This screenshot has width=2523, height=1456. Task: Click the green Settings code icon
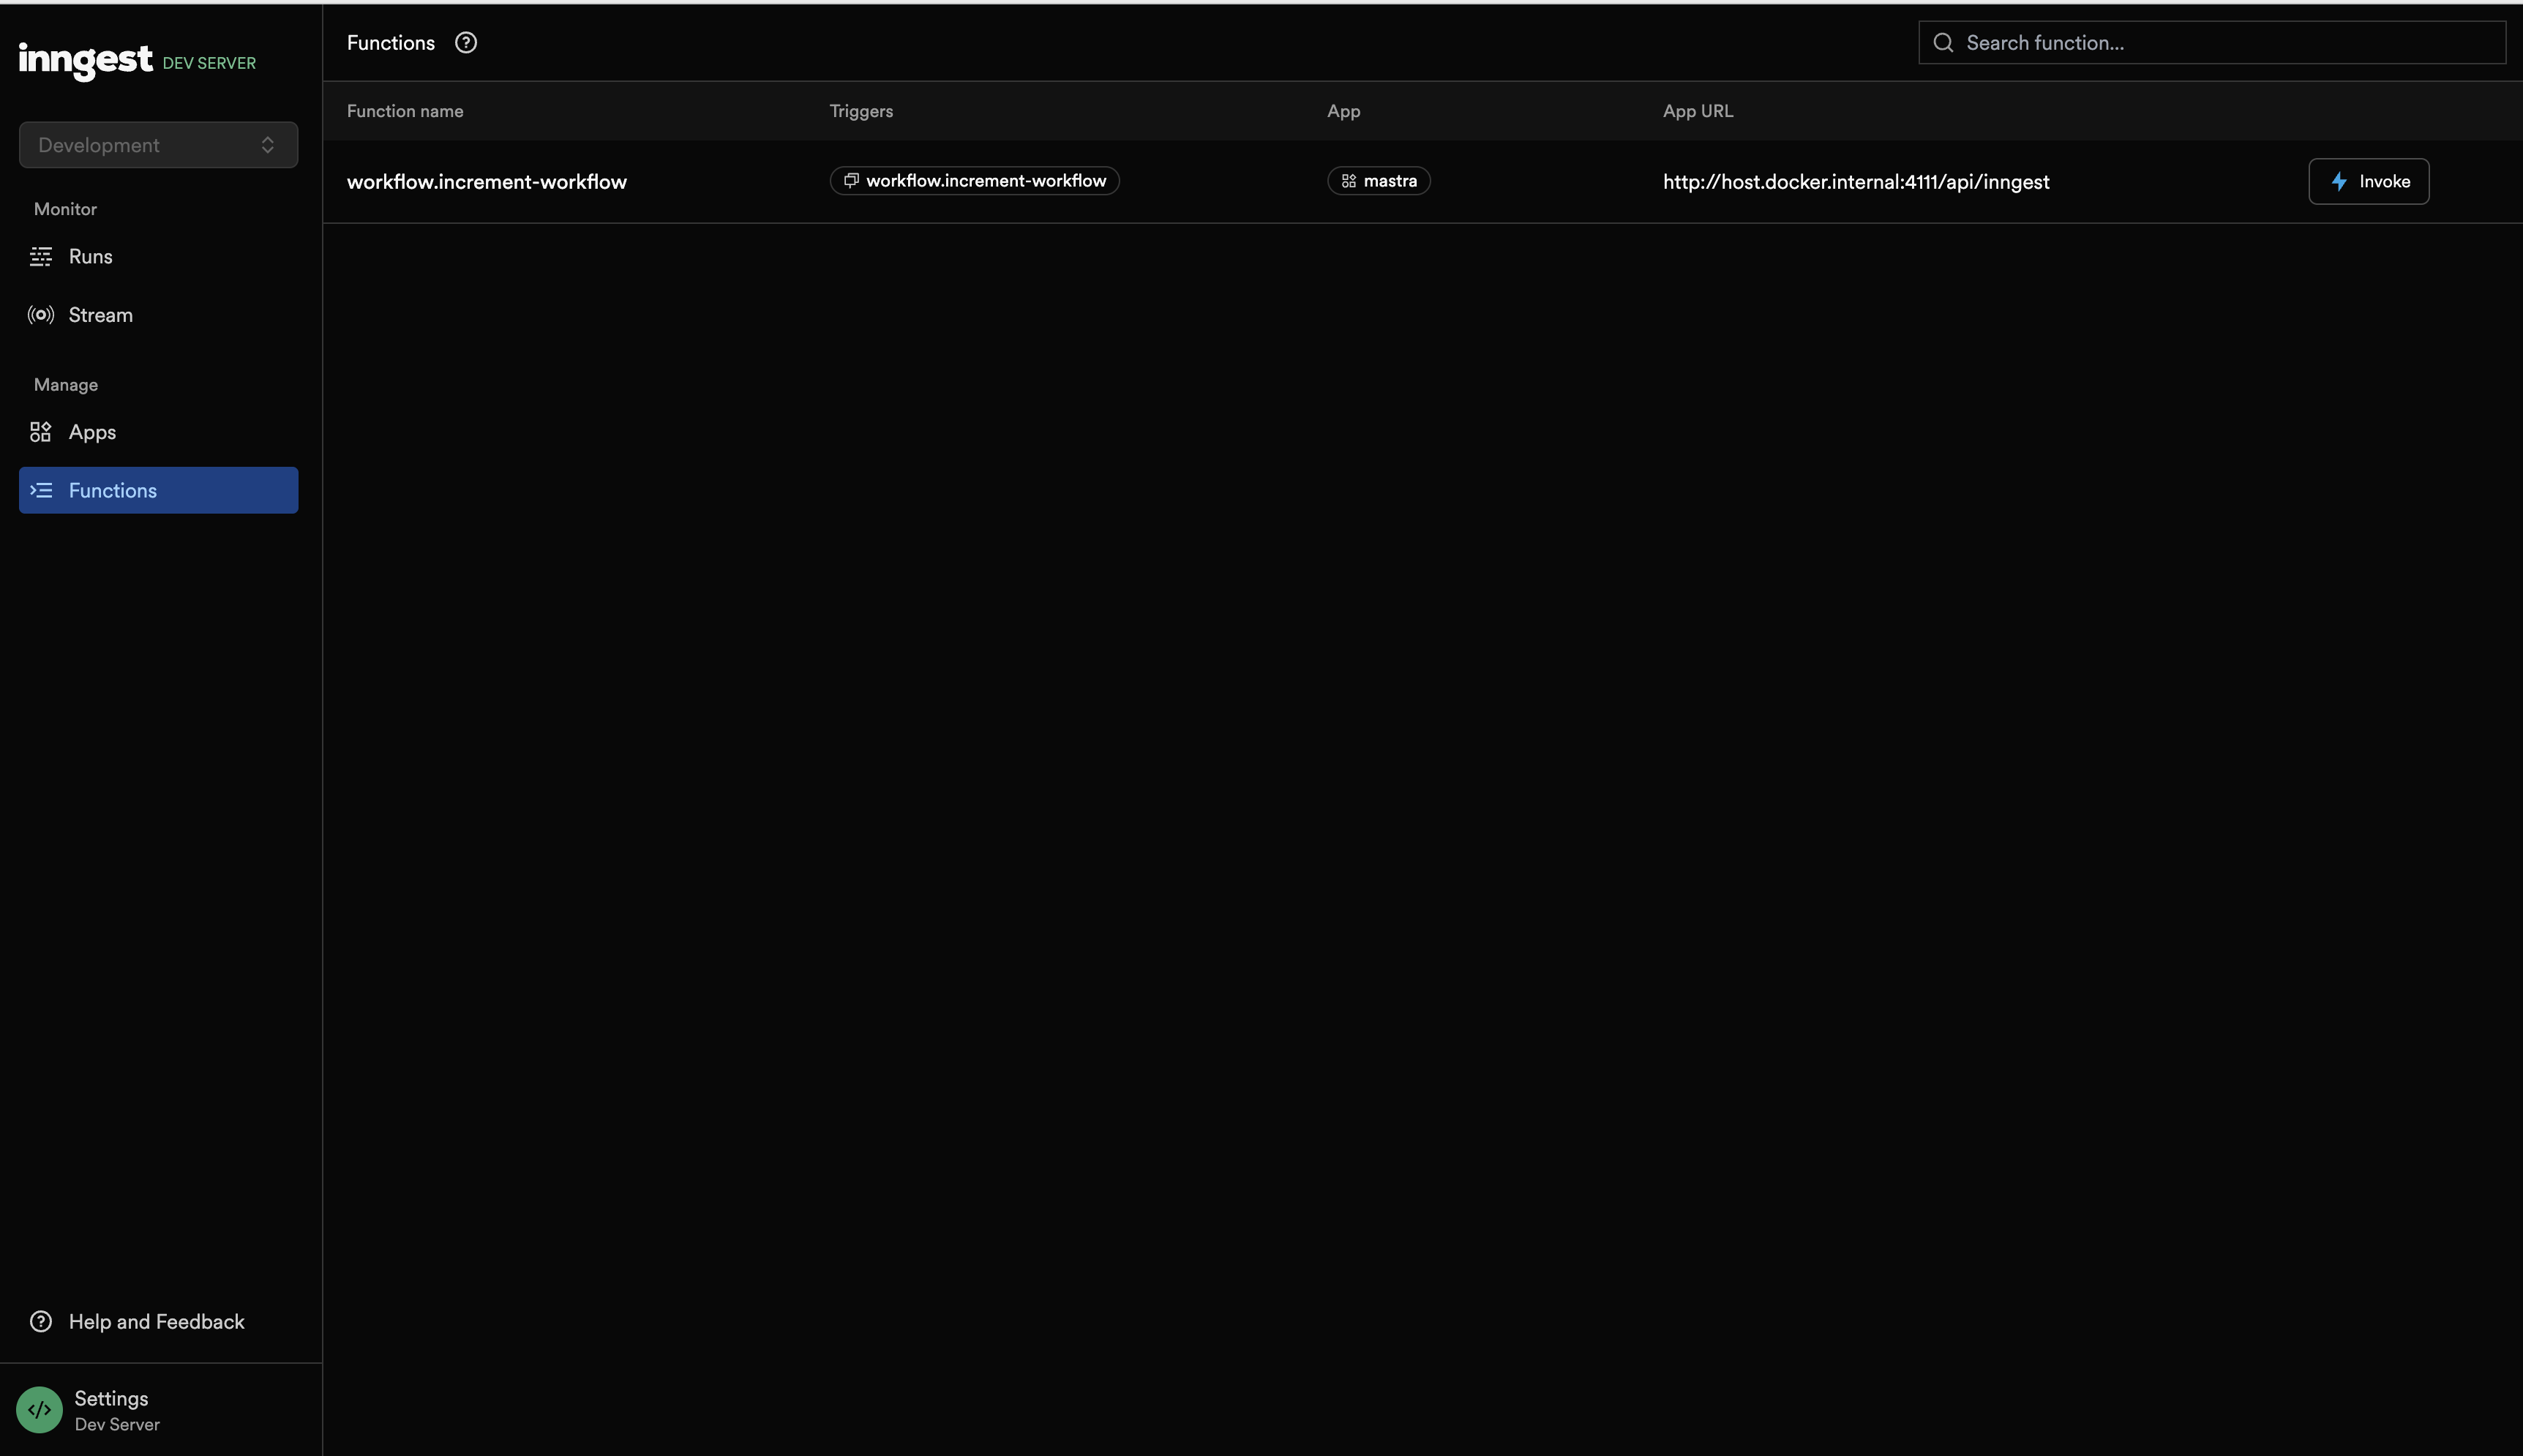point(40,1410)
